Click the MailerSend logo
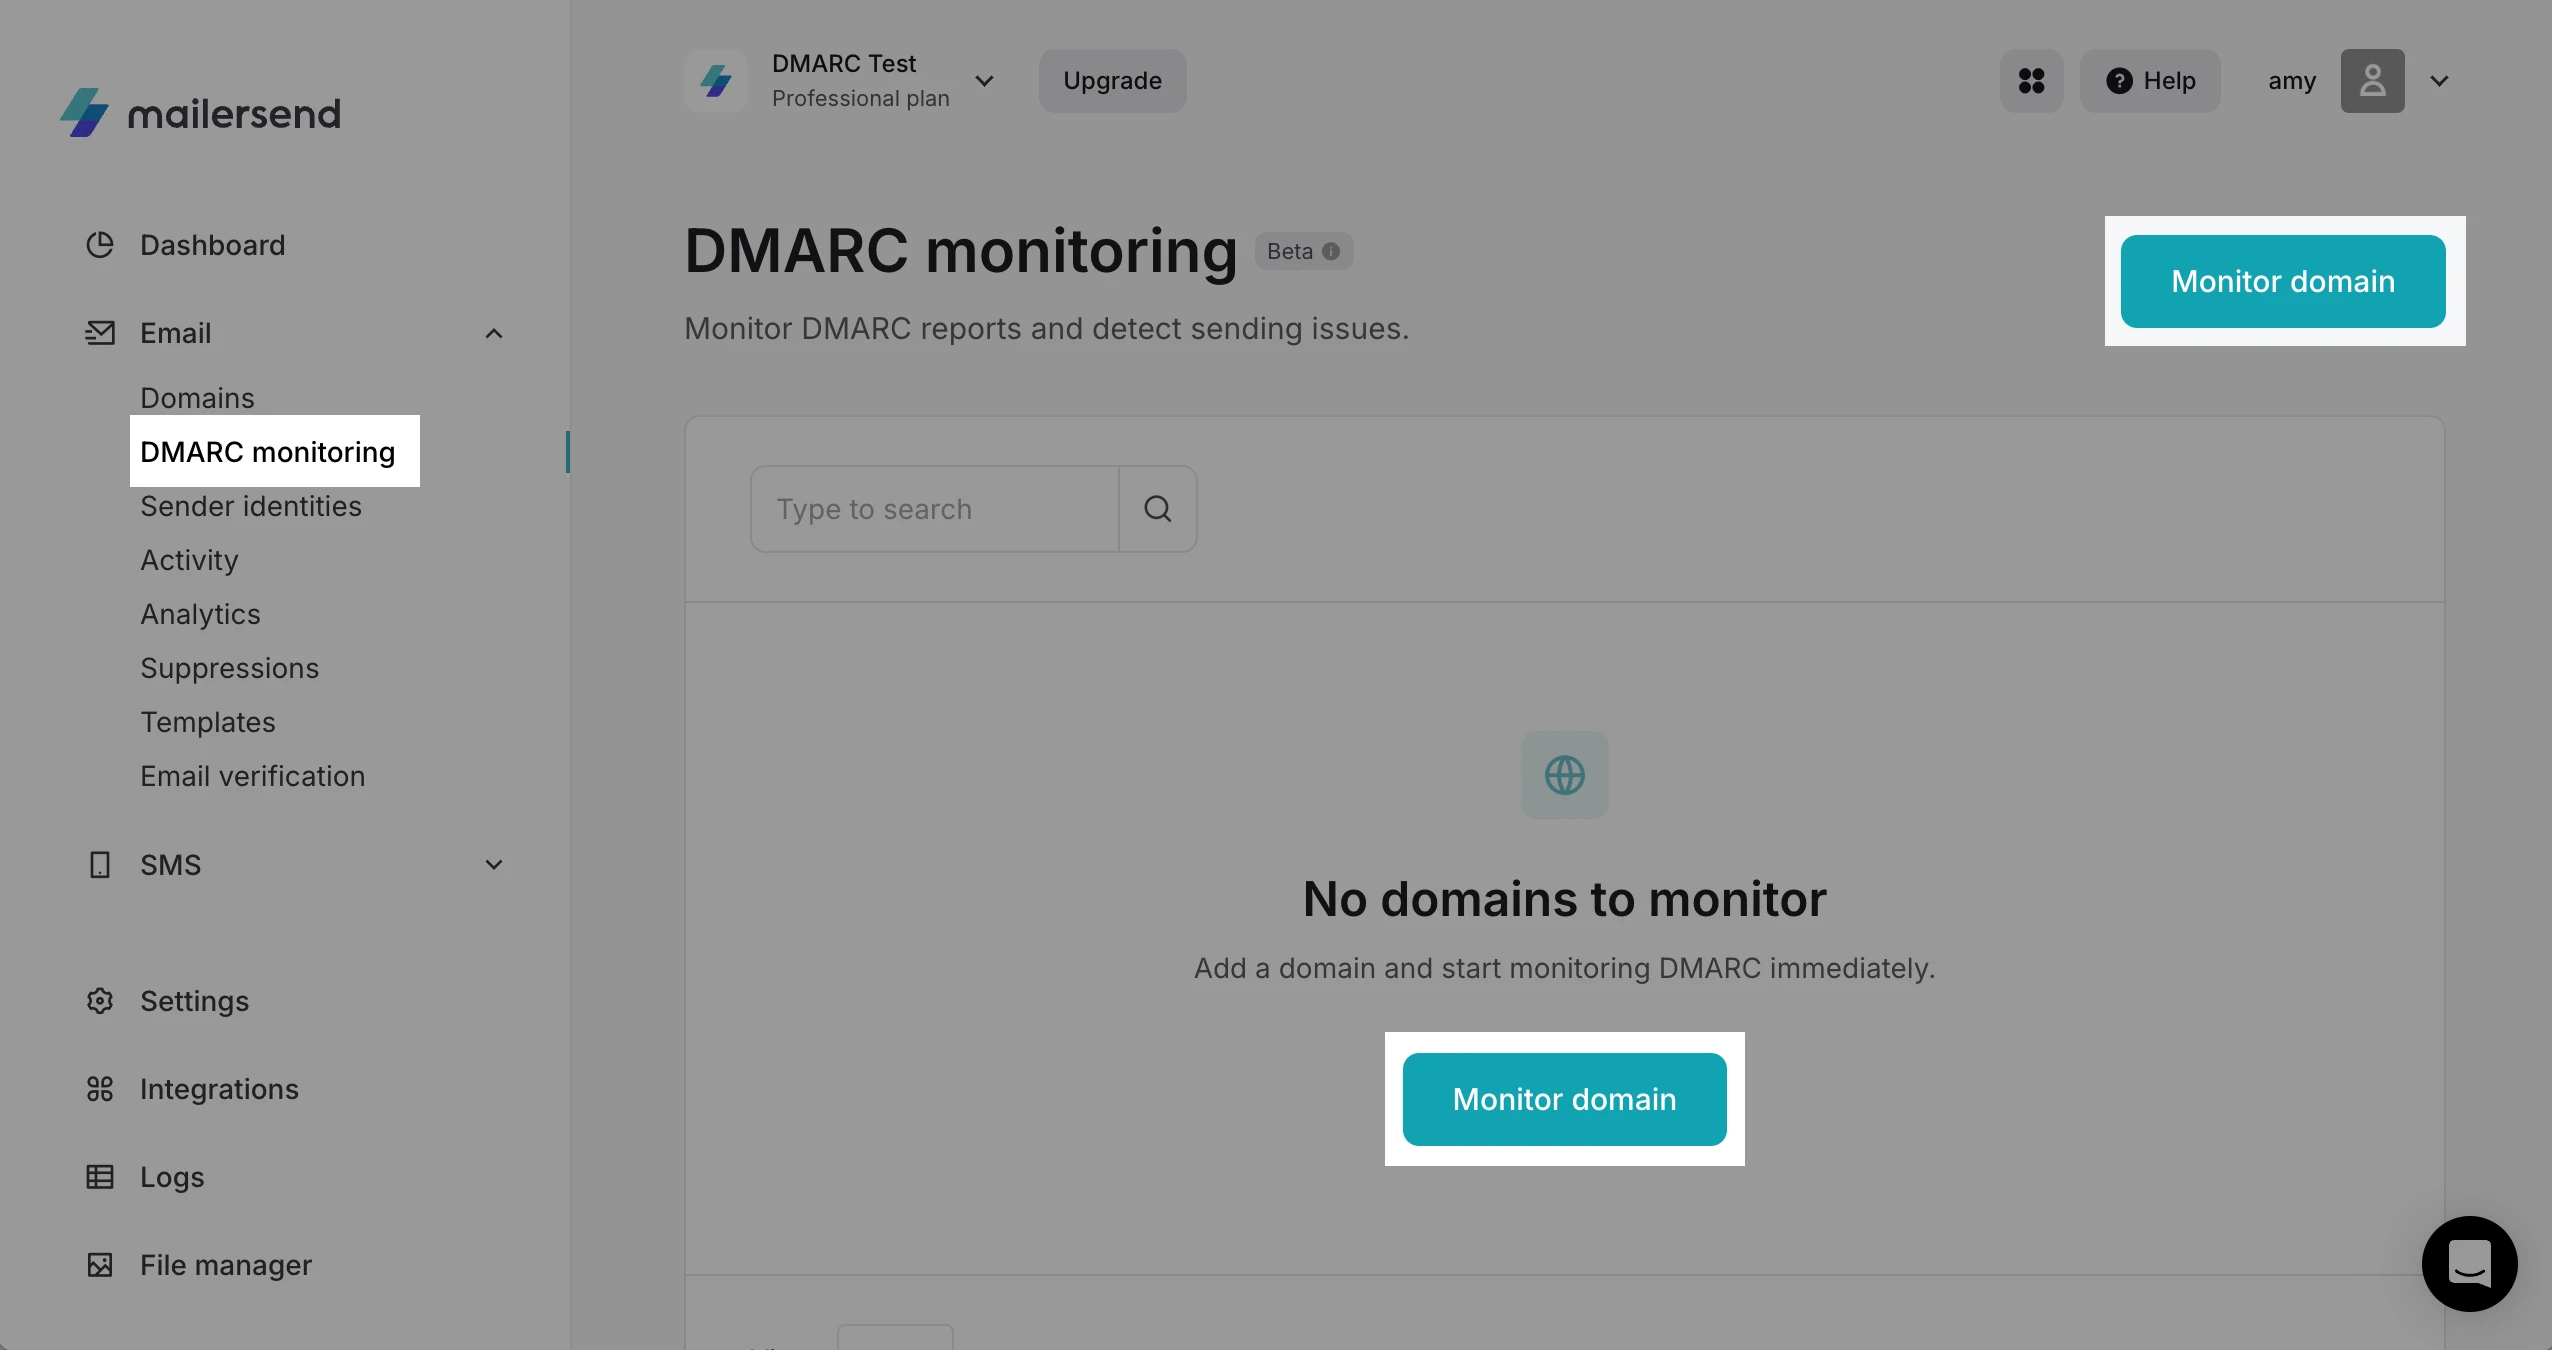 coord(200,112)
